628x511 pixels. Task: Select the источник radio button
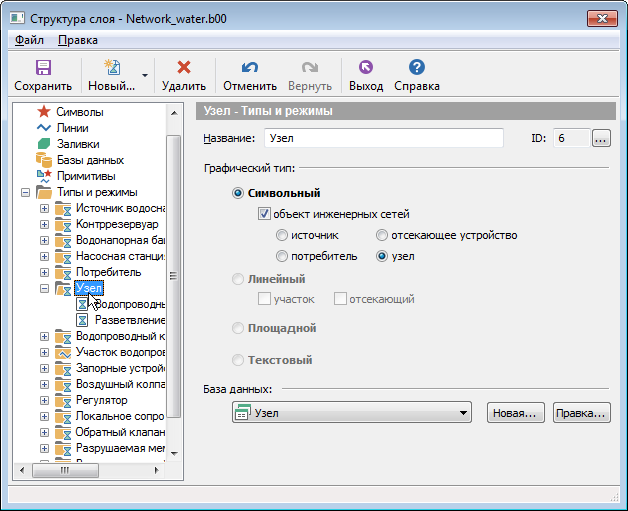click(282, 235)
